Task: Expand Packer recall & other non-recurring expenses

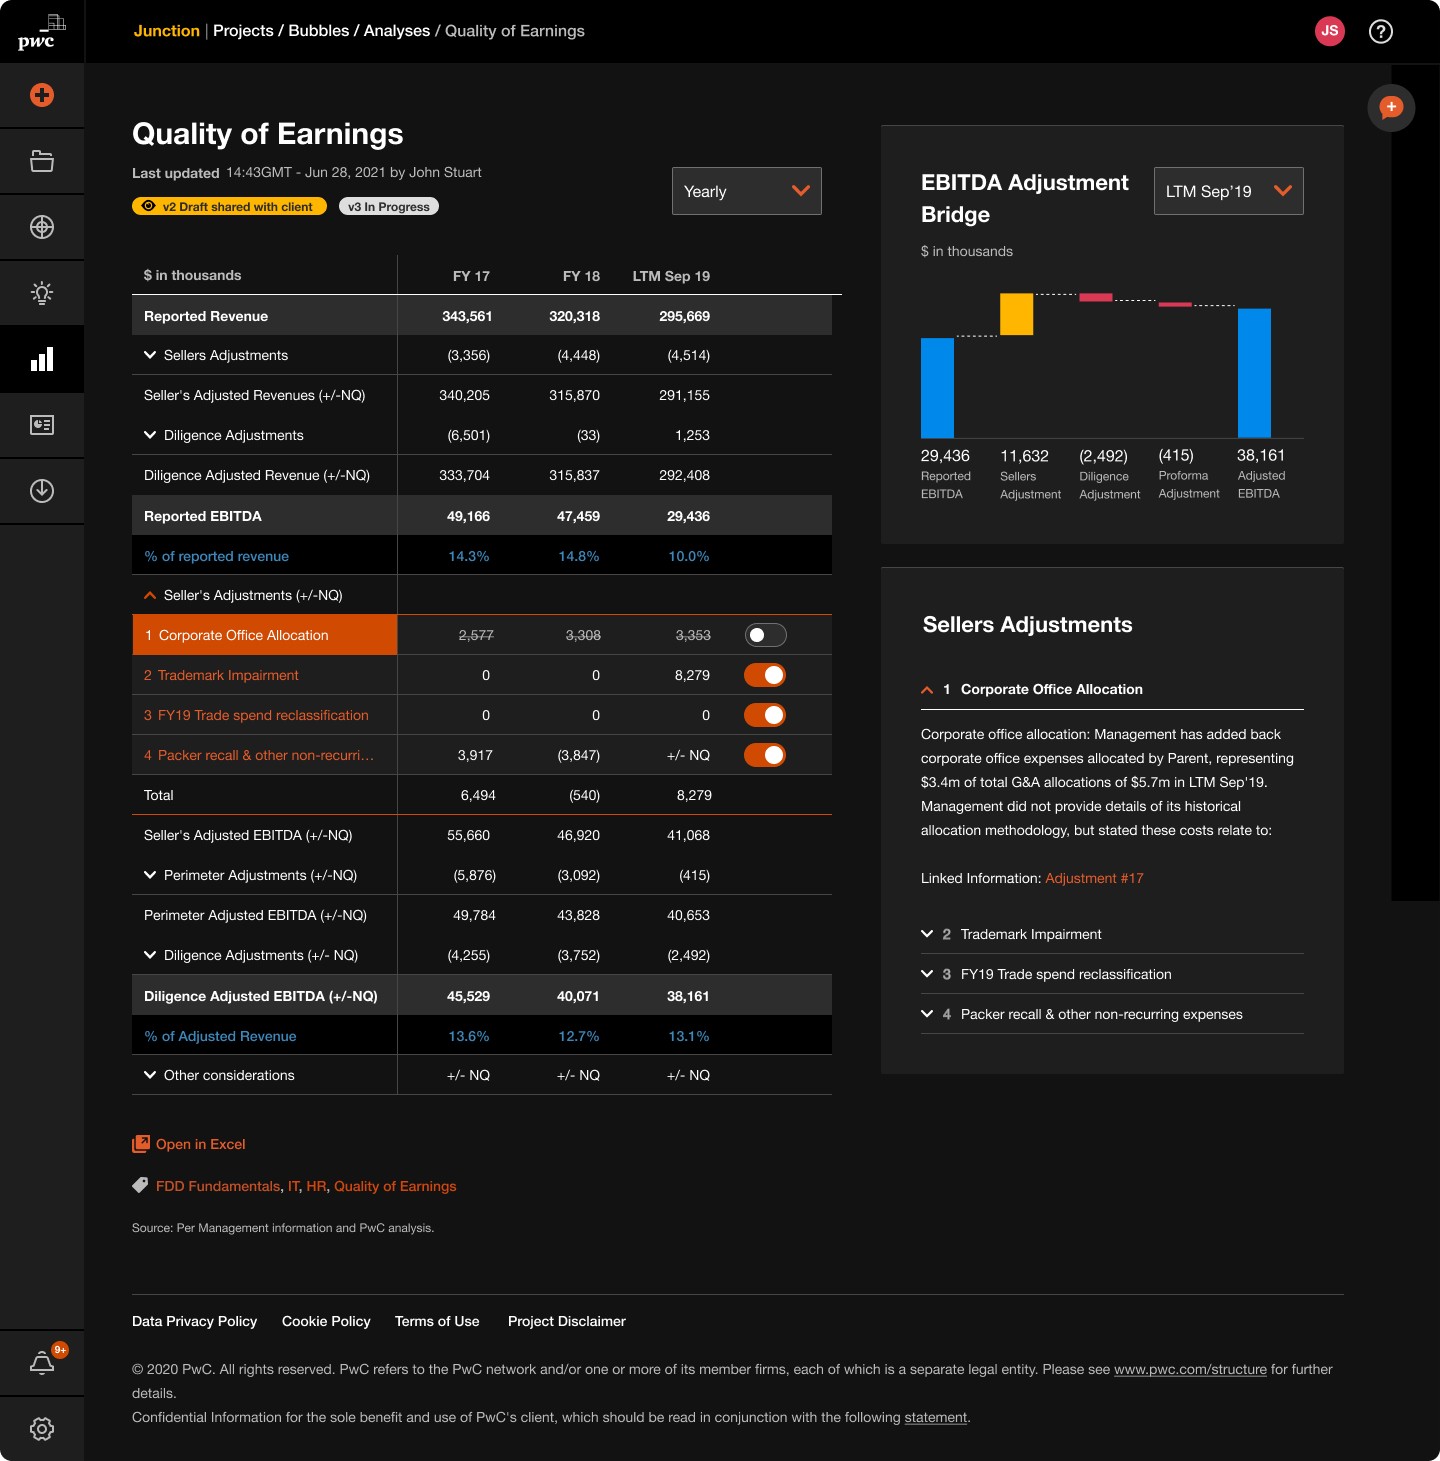Action: pos(927,1014)
